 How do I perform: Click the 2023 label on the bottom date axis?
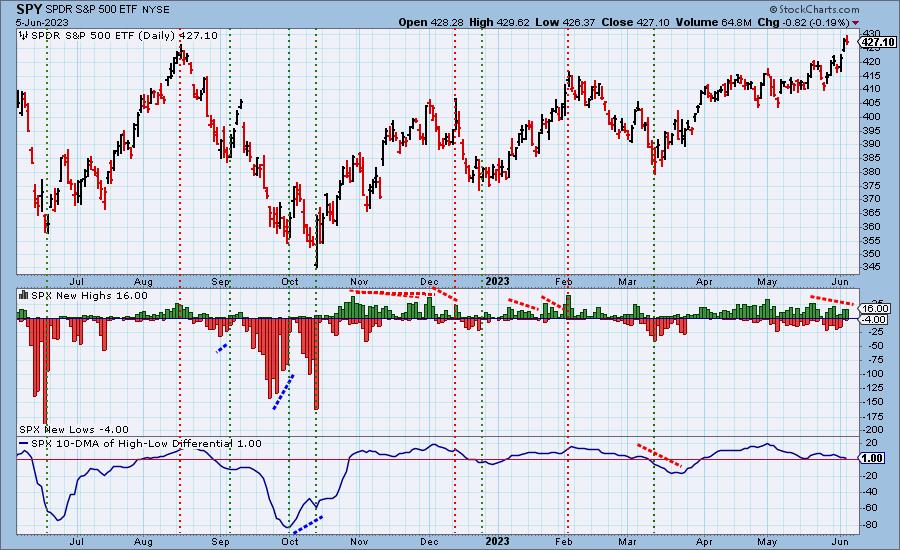pyautogui.click(x=498, y=541)
